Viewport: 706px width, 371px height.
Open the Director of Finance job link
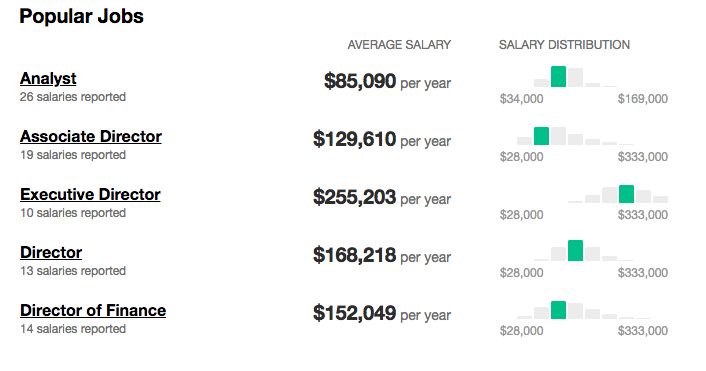(x=93, y=311)
